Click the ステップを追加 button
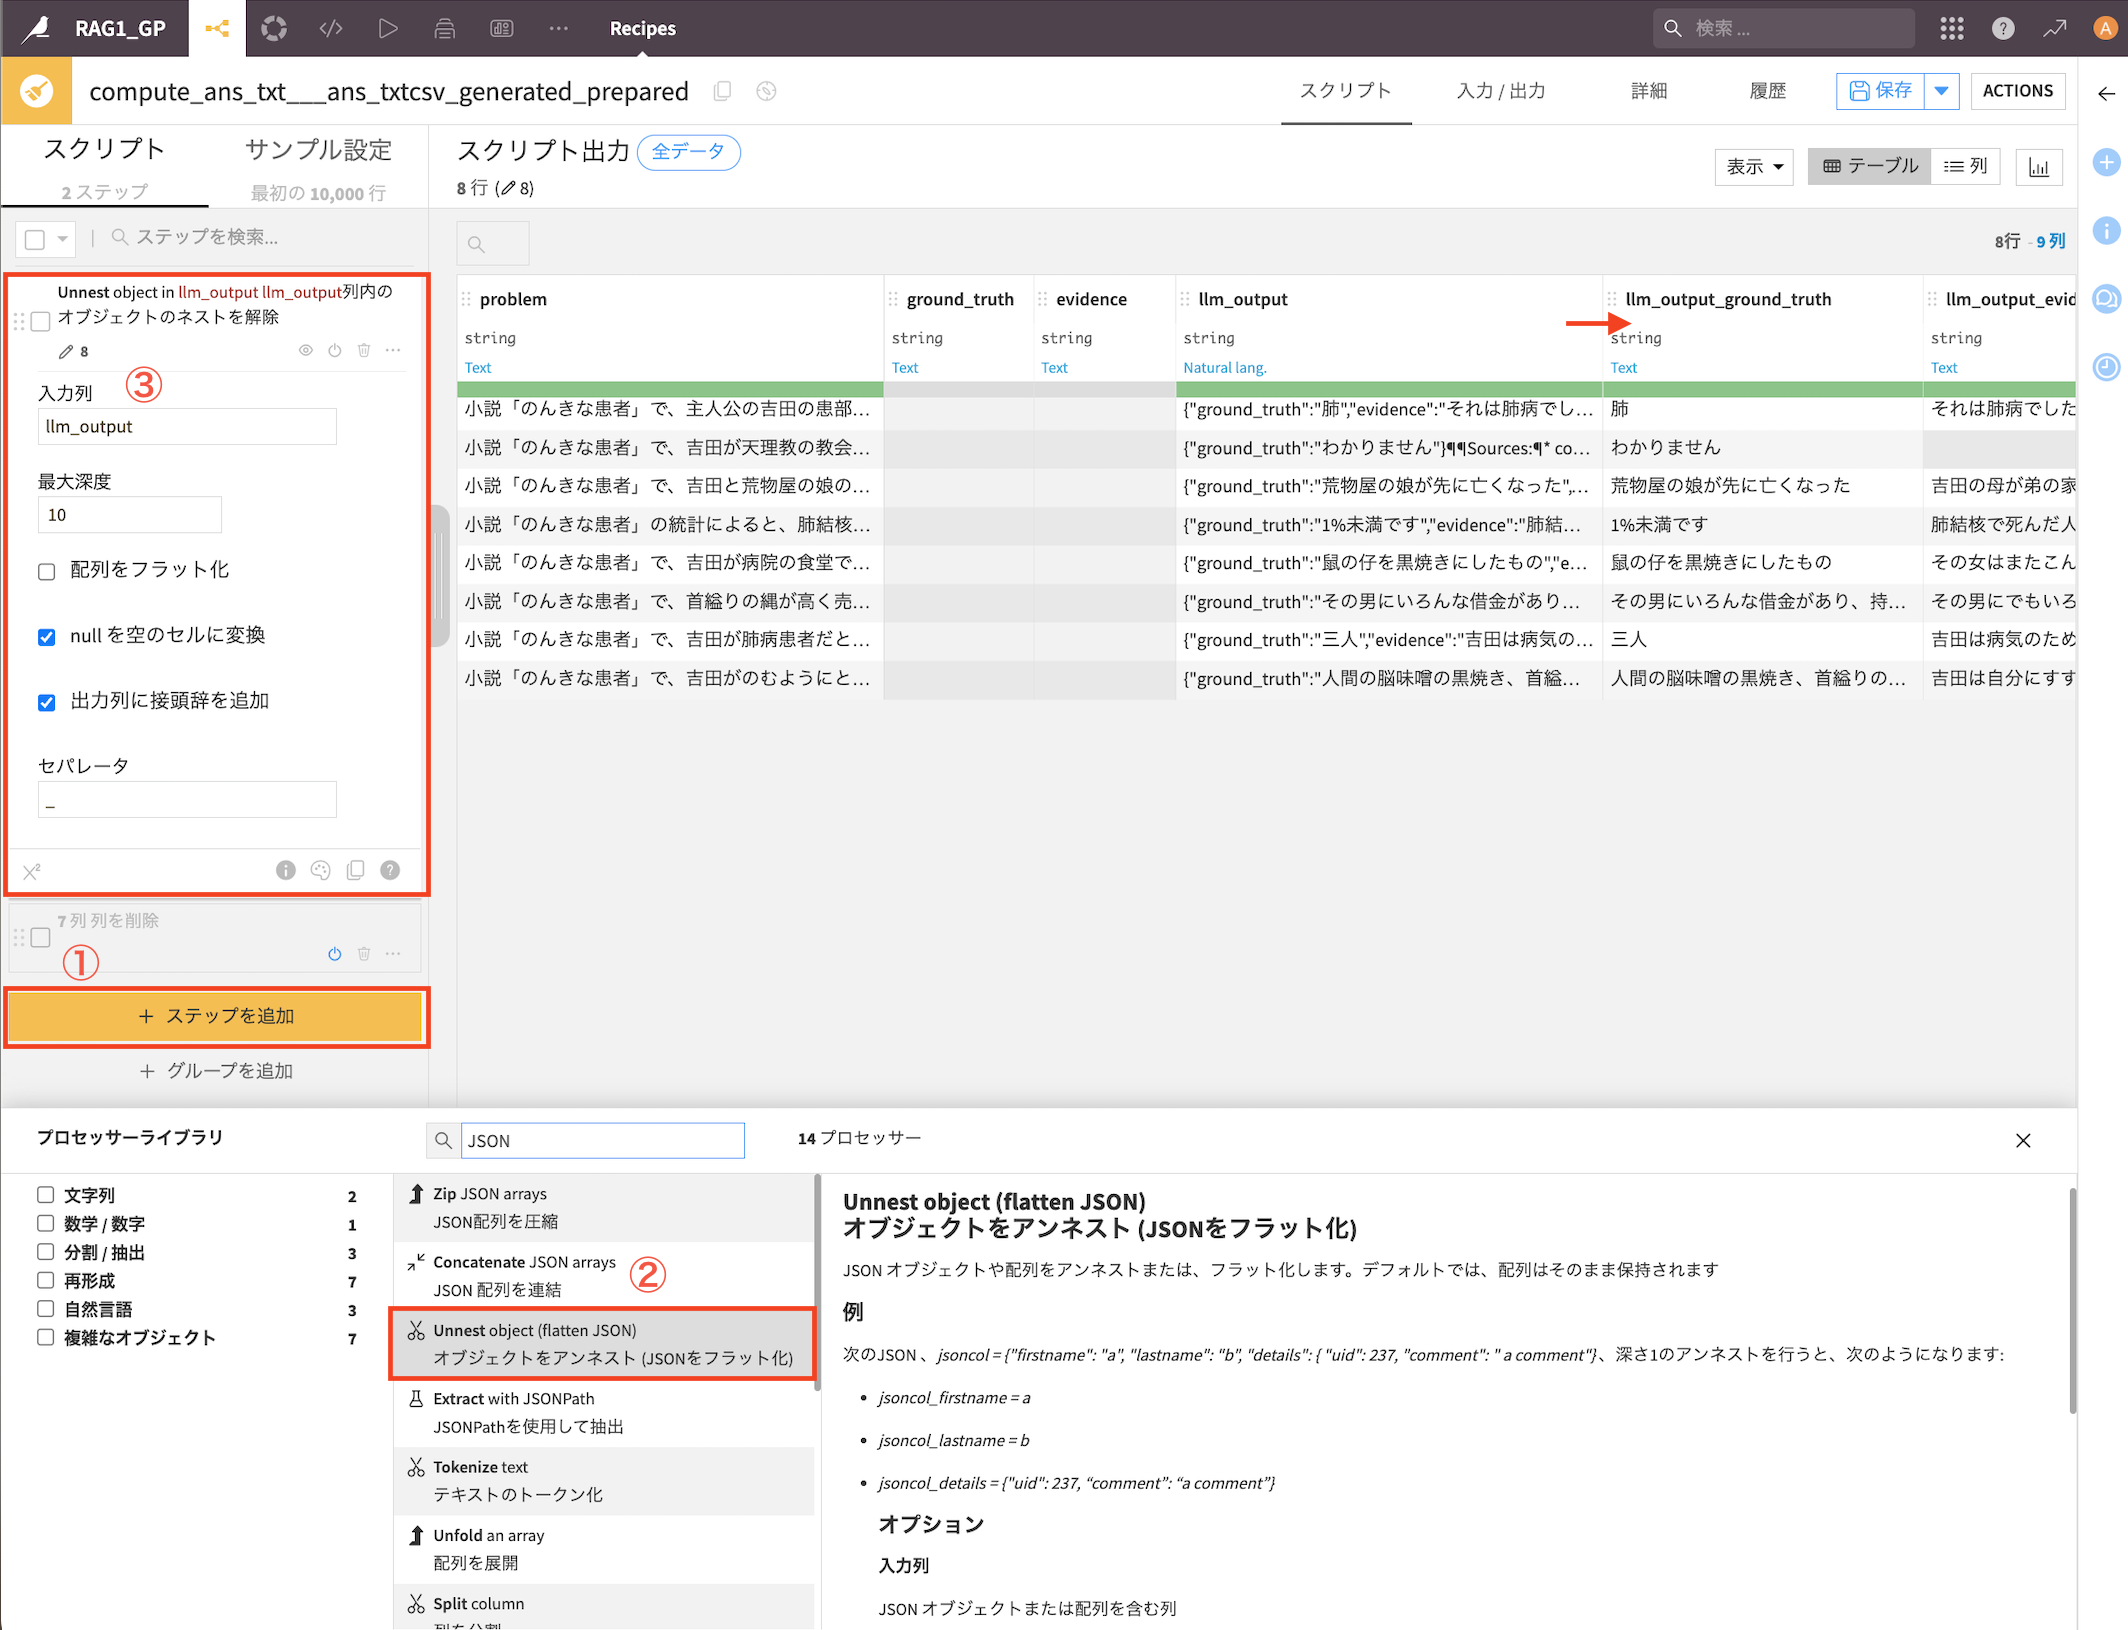The width and height of the screenshot is (2128, 1630). [x=217, y=1016]
